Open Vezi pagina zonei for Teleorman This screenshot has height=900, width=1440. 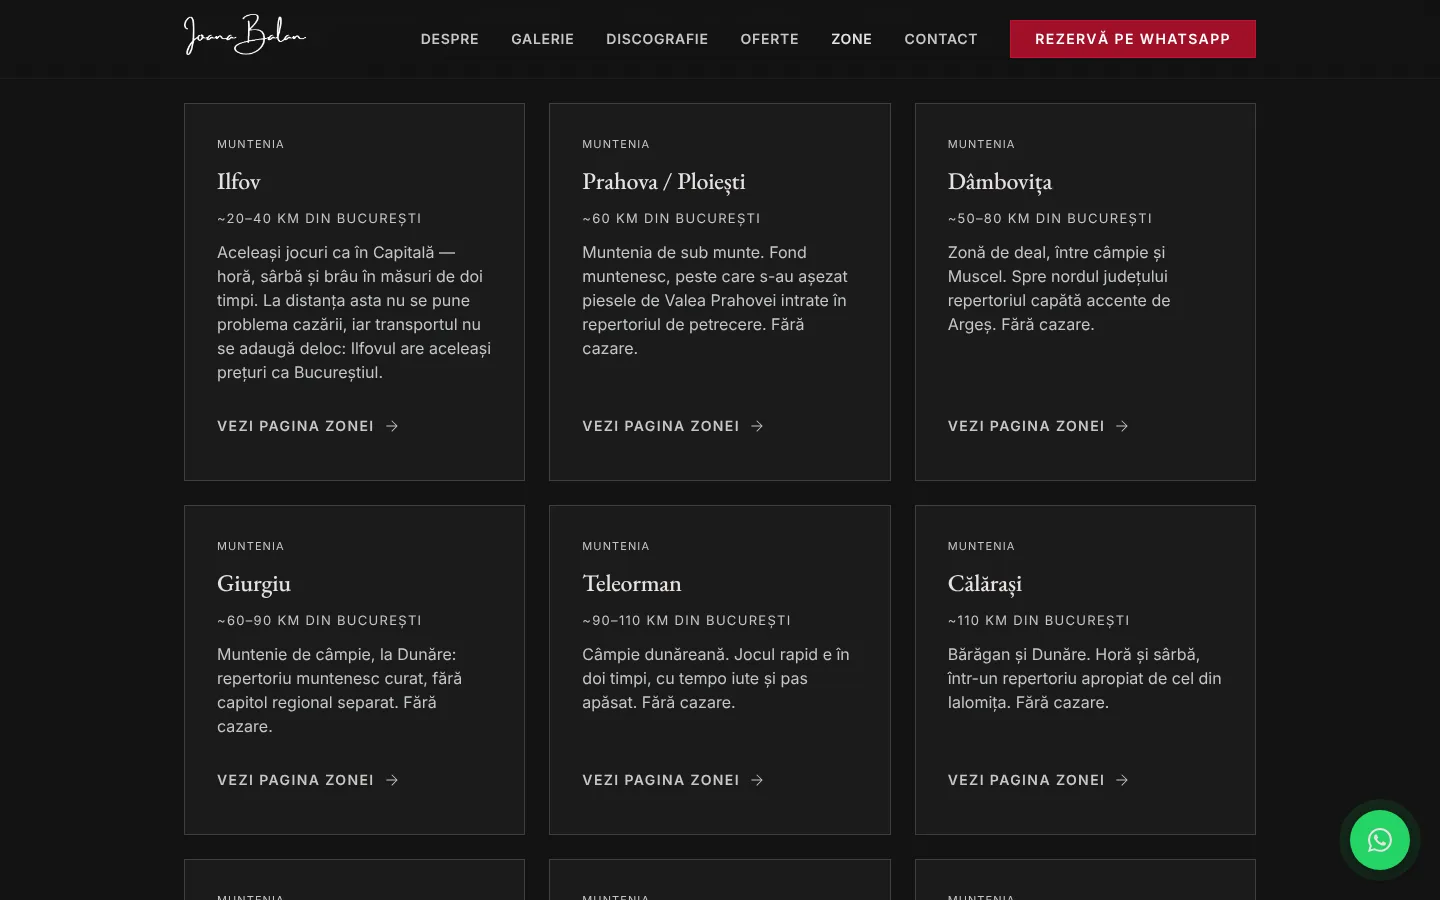tap(673, 780)
